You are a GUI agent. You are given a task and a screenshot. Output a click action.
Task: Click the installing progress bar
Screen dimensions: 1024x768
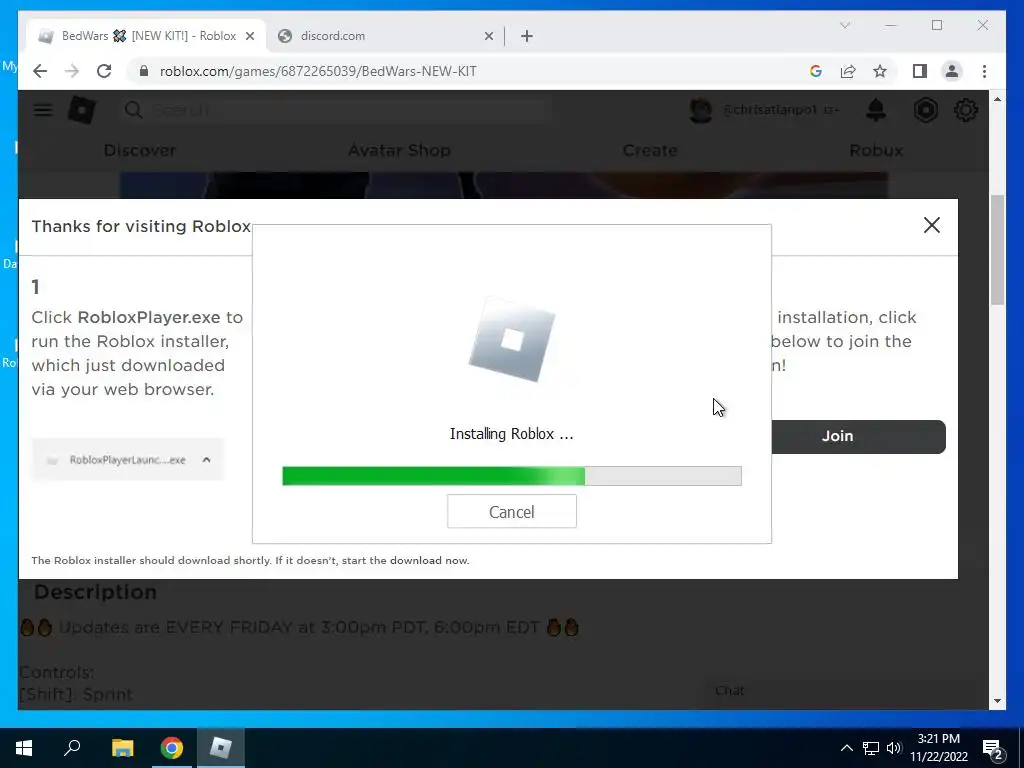coord(511,476)
